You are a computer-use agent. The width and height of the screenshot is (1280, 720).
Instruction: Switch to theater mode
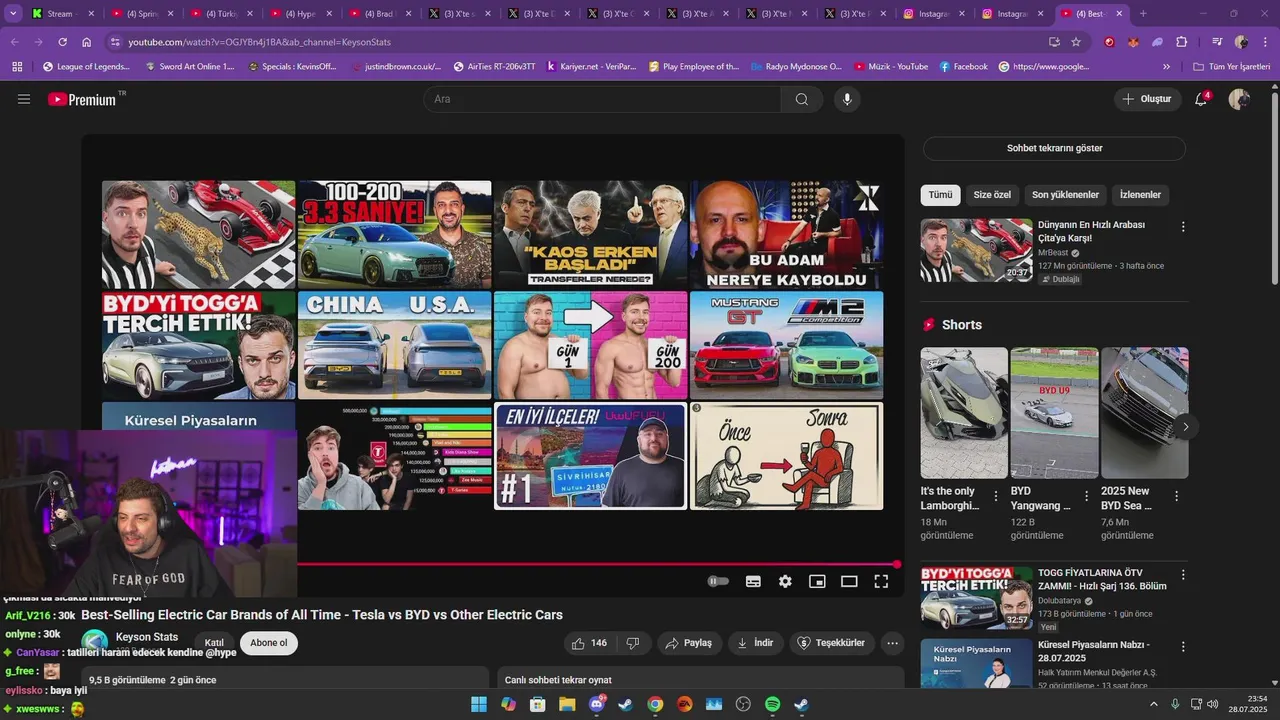point(849,581)
